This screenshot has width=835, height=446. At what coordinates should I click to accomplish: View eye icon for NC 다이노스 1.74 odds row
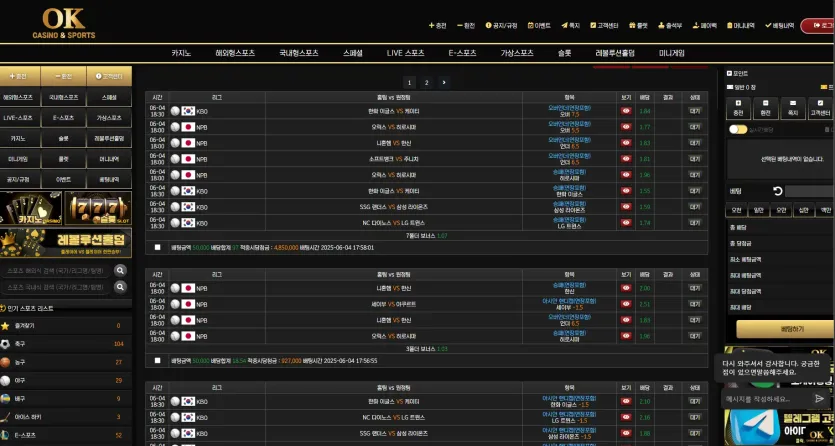(626, 222)
